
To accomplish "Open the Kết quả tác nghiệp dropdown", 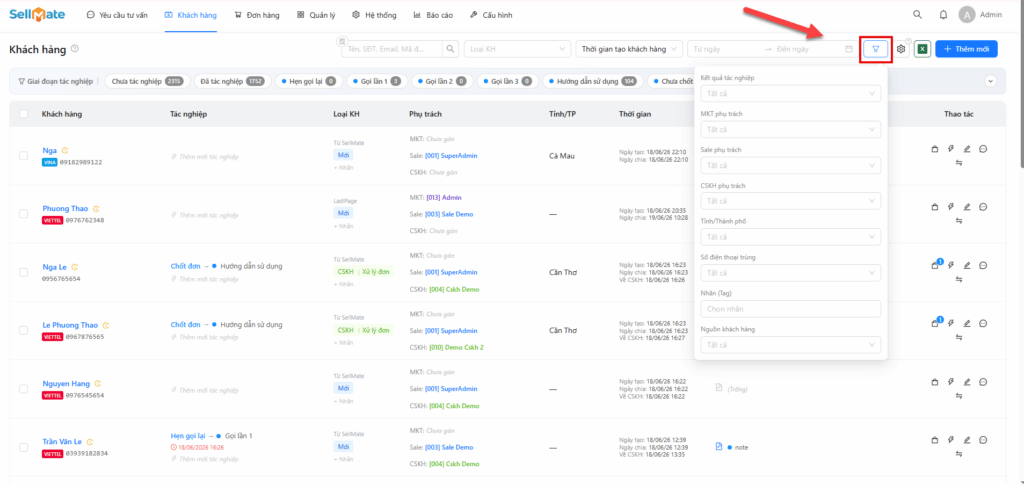I will click(x=790, y=94).
